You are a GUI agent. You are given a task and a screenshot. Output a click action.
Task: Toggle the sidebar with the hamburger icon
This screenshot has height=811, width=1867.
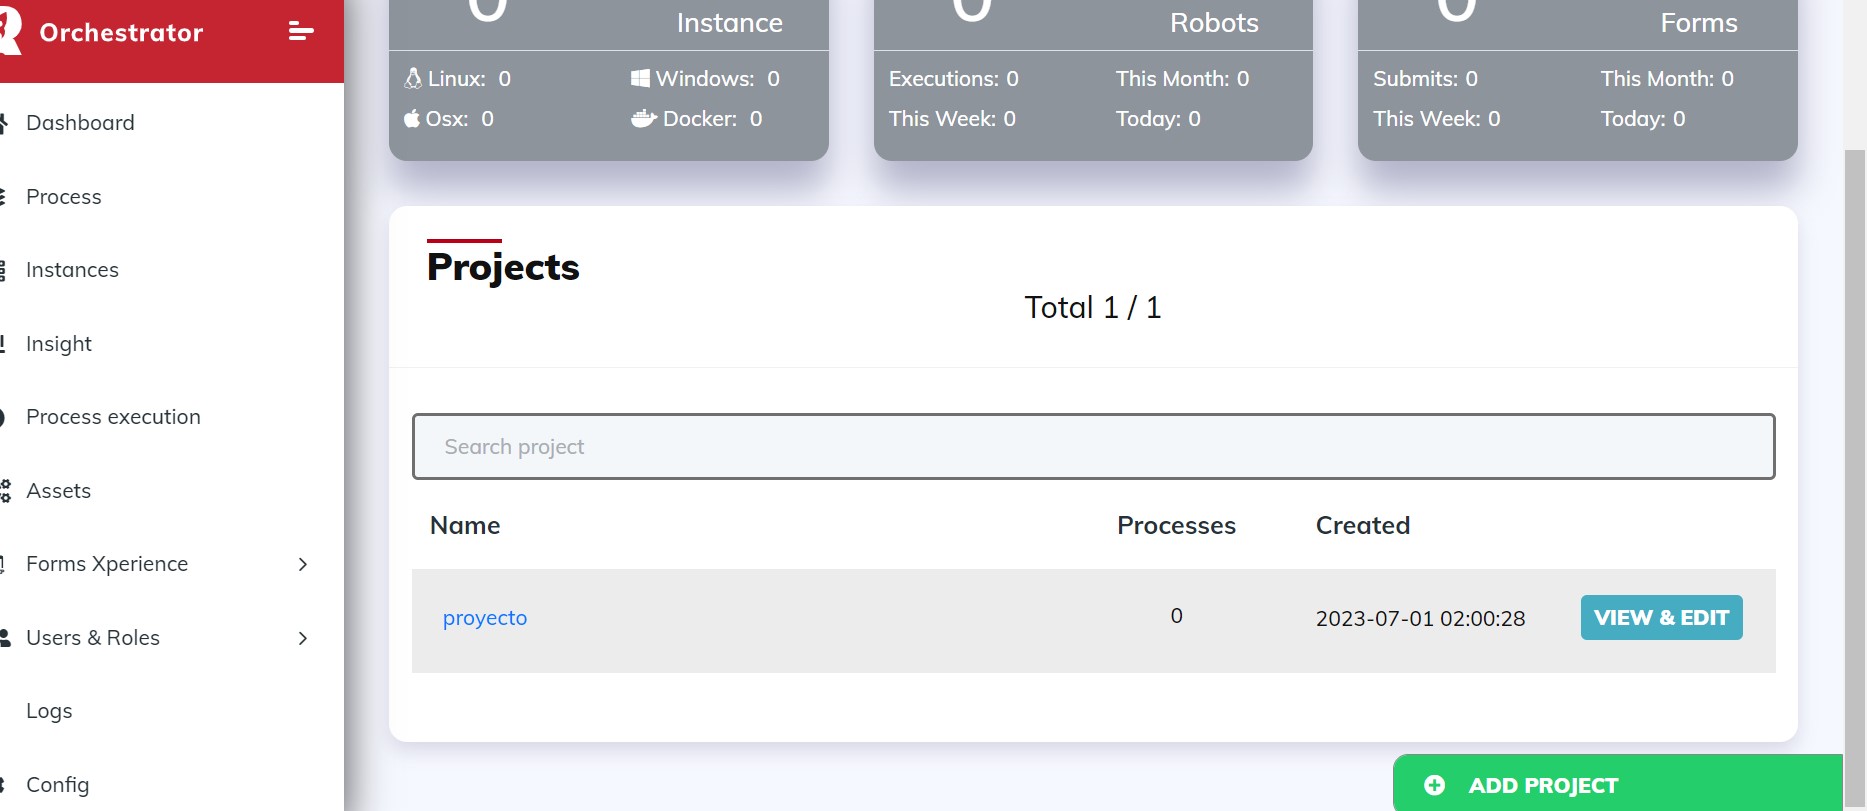301,32
